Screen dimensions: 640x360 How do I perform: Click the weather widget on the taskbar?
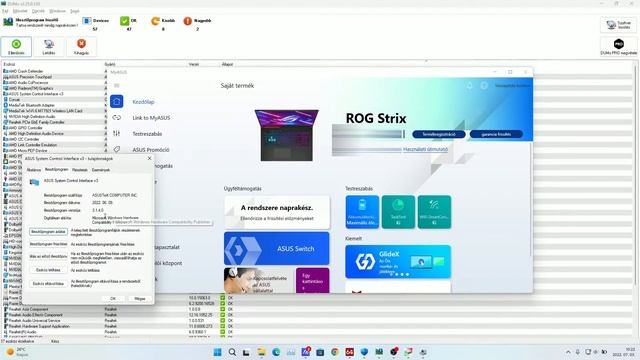[18, 352]
